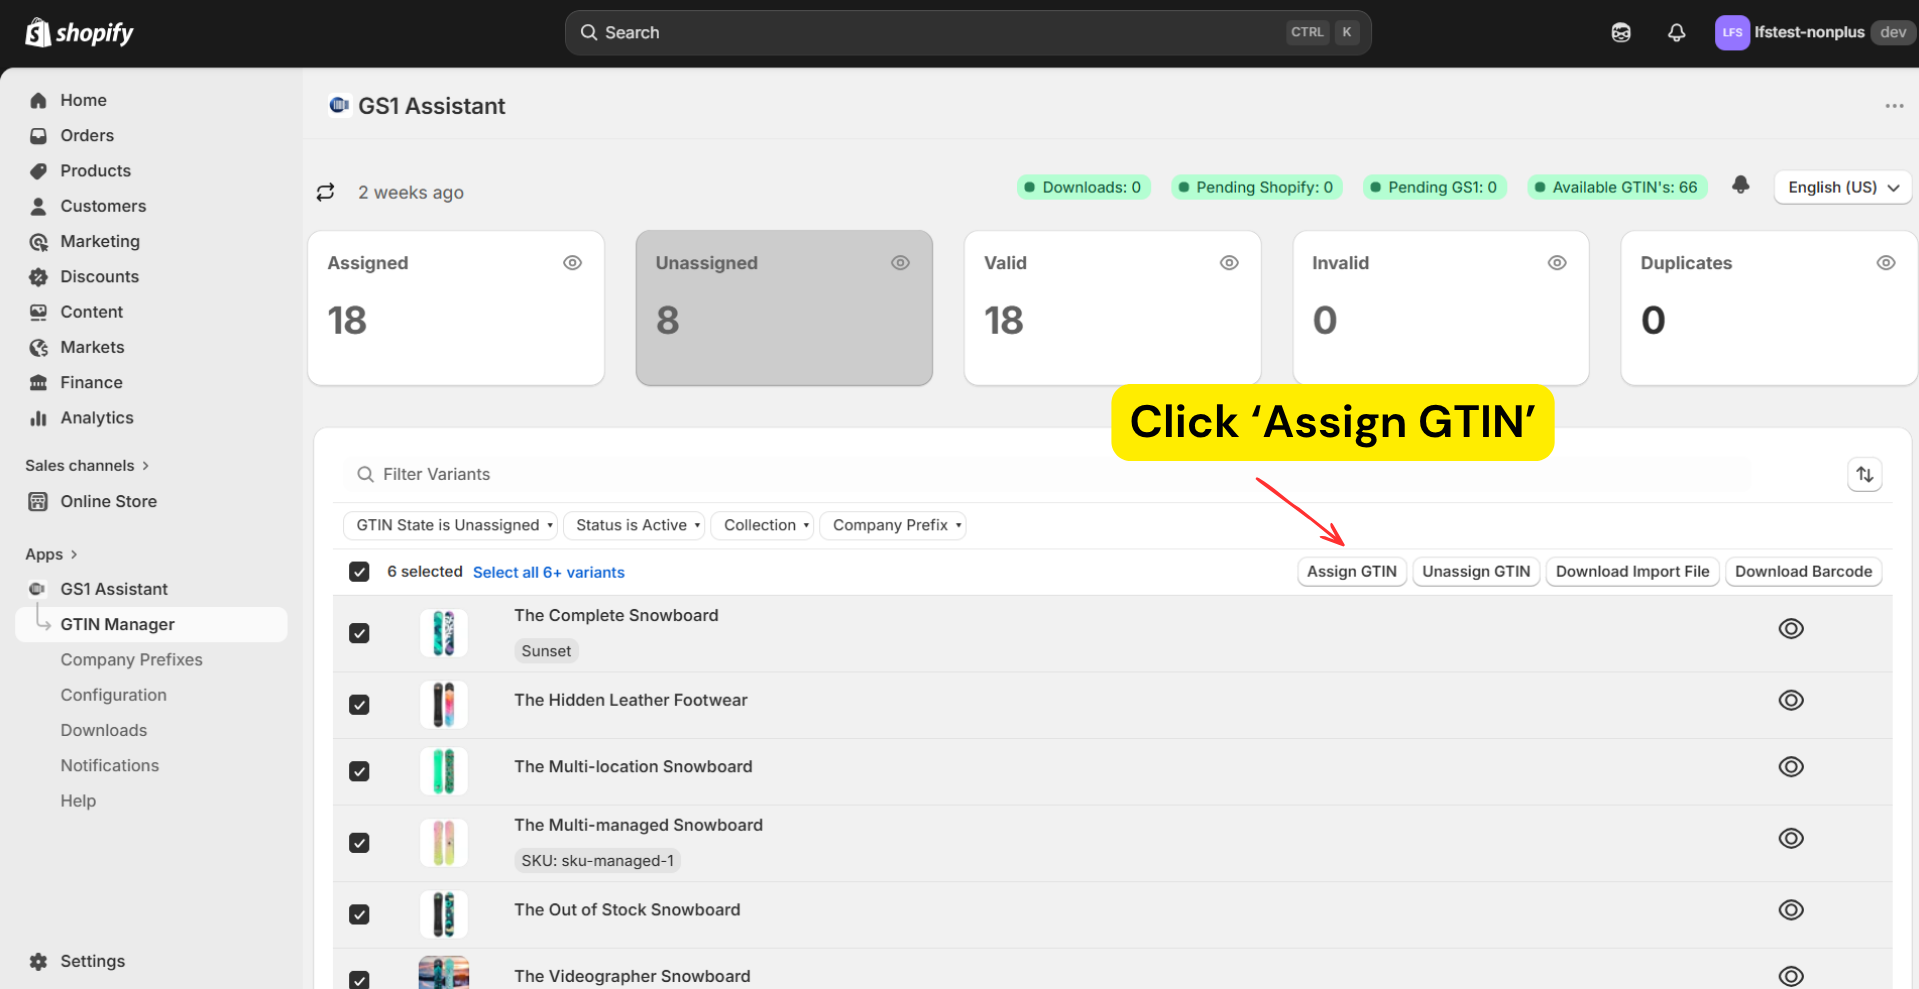
Task: Click the Customers person icon
Action: pyautogui.click(x=38, y=206)
